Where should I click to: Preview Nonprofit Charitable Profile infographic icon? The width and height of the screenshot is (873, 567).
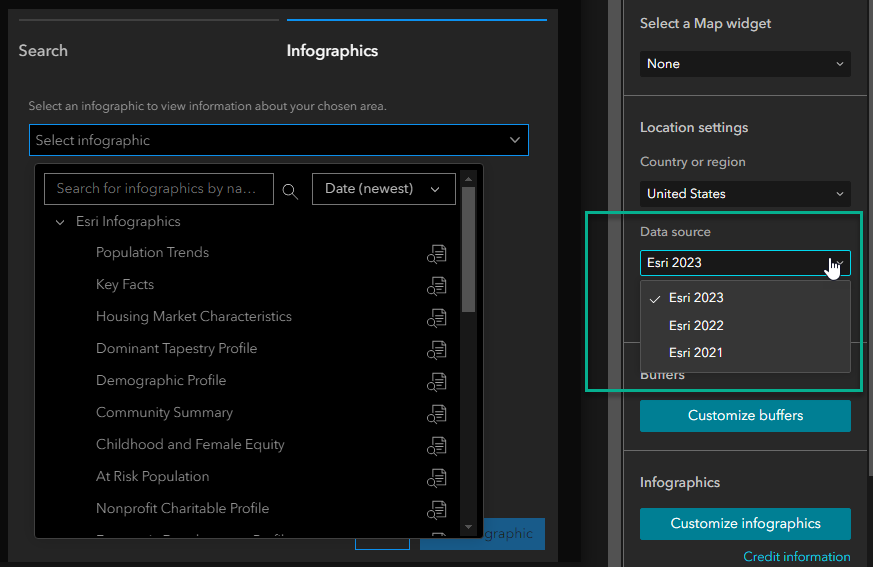click(436, 510)
